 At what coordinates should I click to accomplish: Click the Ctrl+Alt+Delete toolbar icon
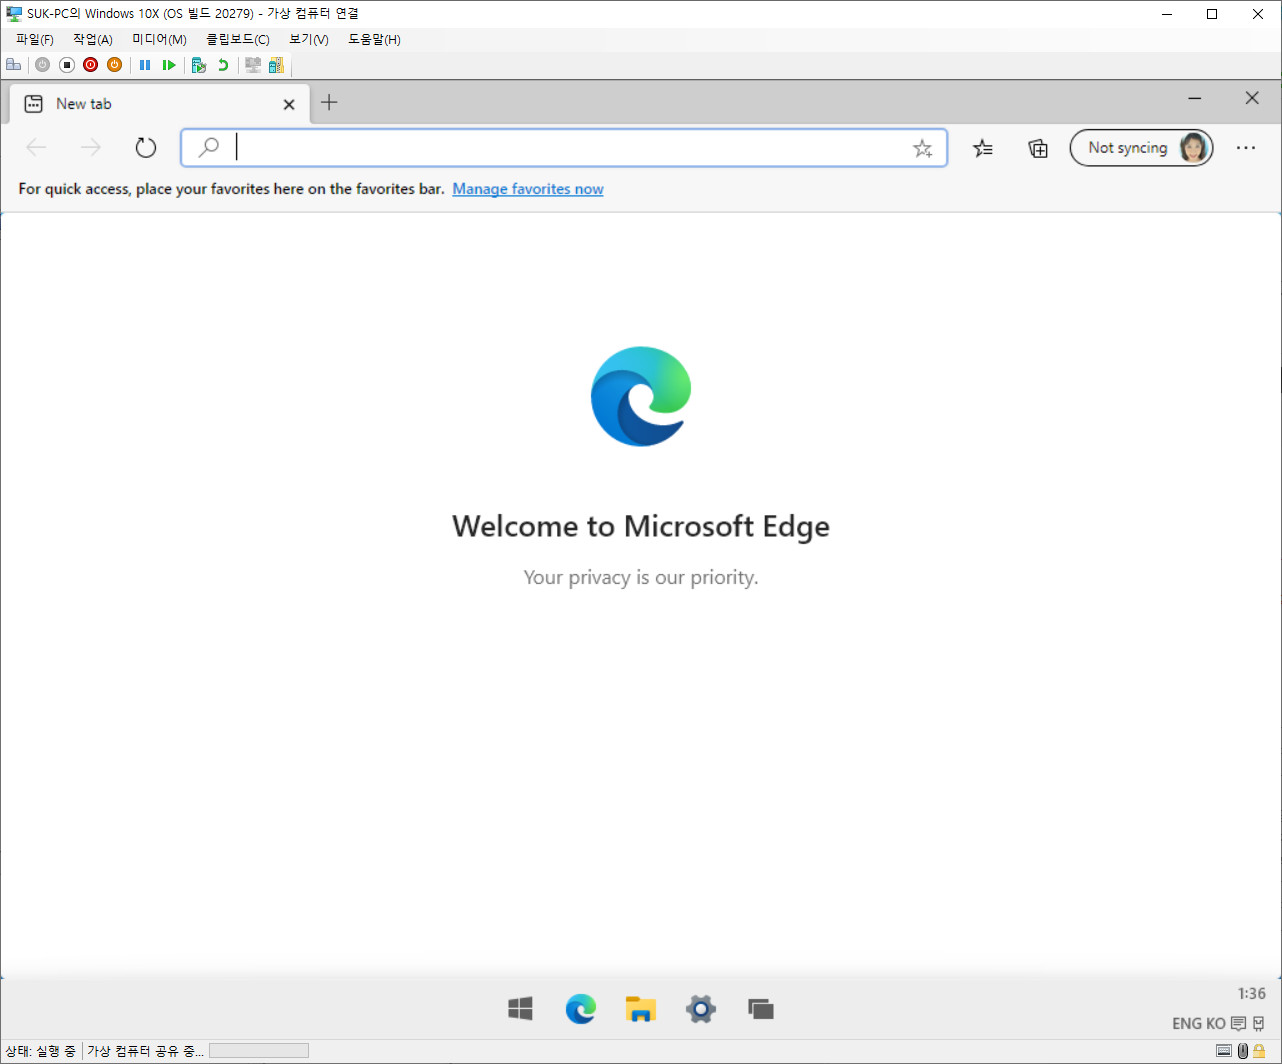[x=14, y=65]
